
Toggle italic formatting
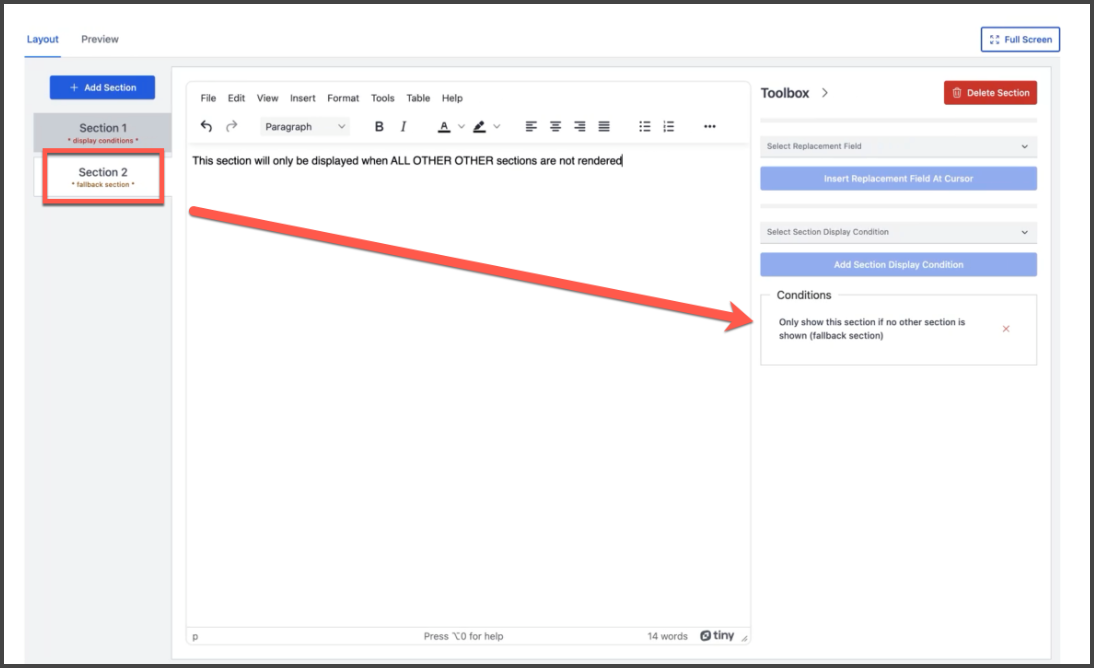[403, 127]
